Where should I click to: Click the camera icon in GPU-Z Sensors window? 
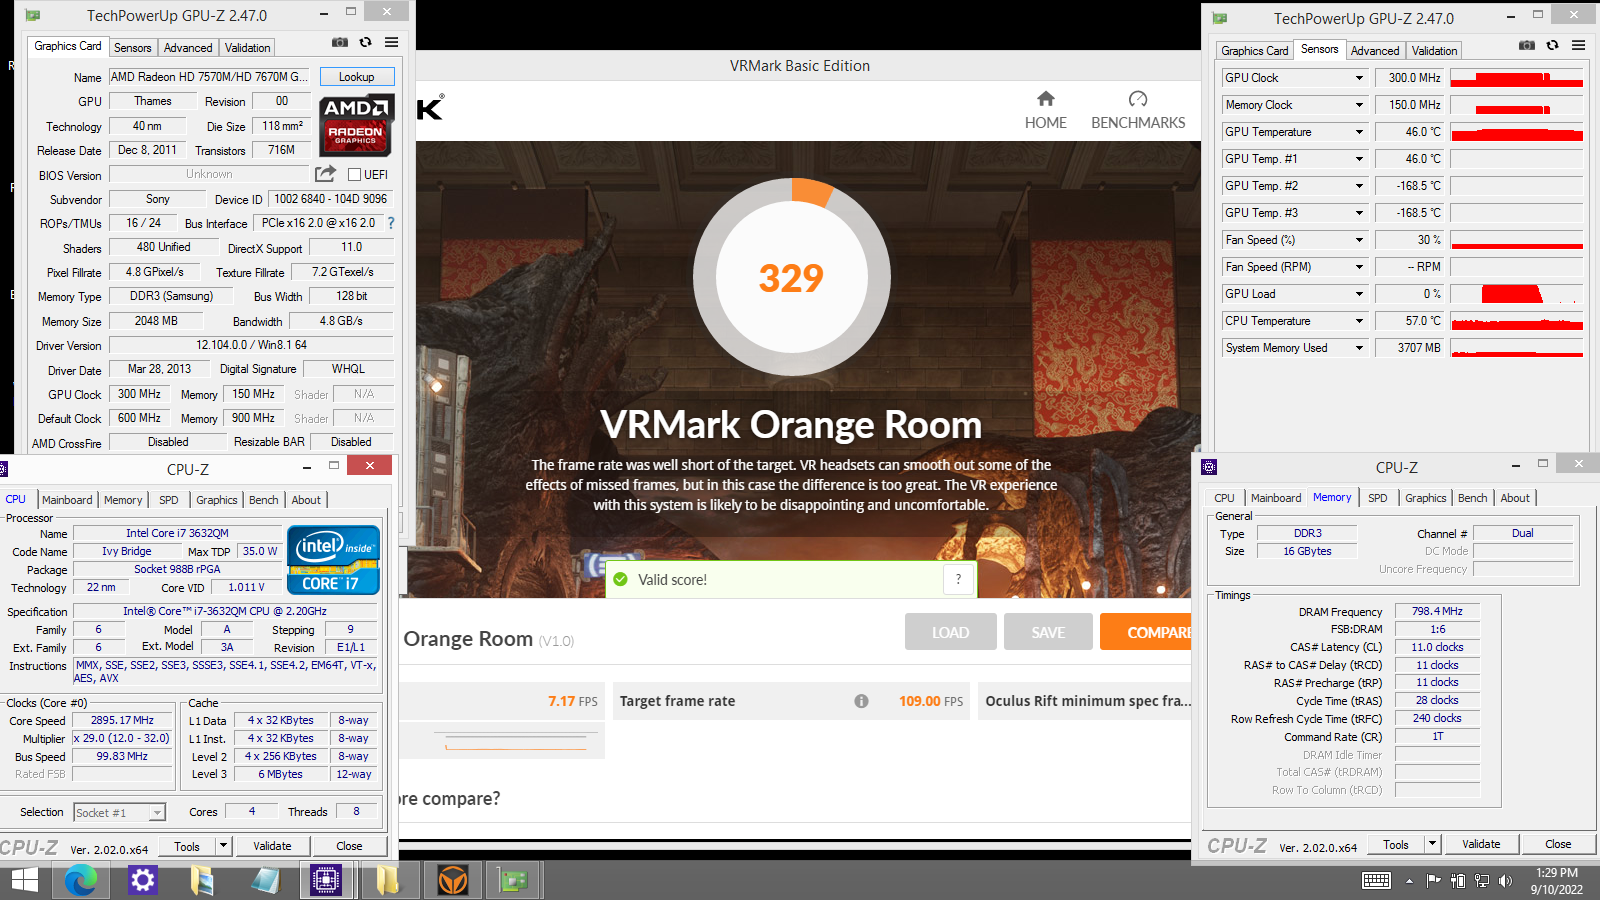[x=1527, y=45]
